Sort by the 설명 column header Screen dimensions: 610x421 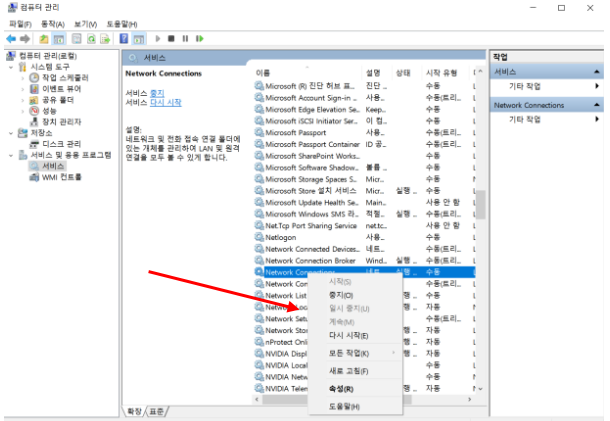377,73
